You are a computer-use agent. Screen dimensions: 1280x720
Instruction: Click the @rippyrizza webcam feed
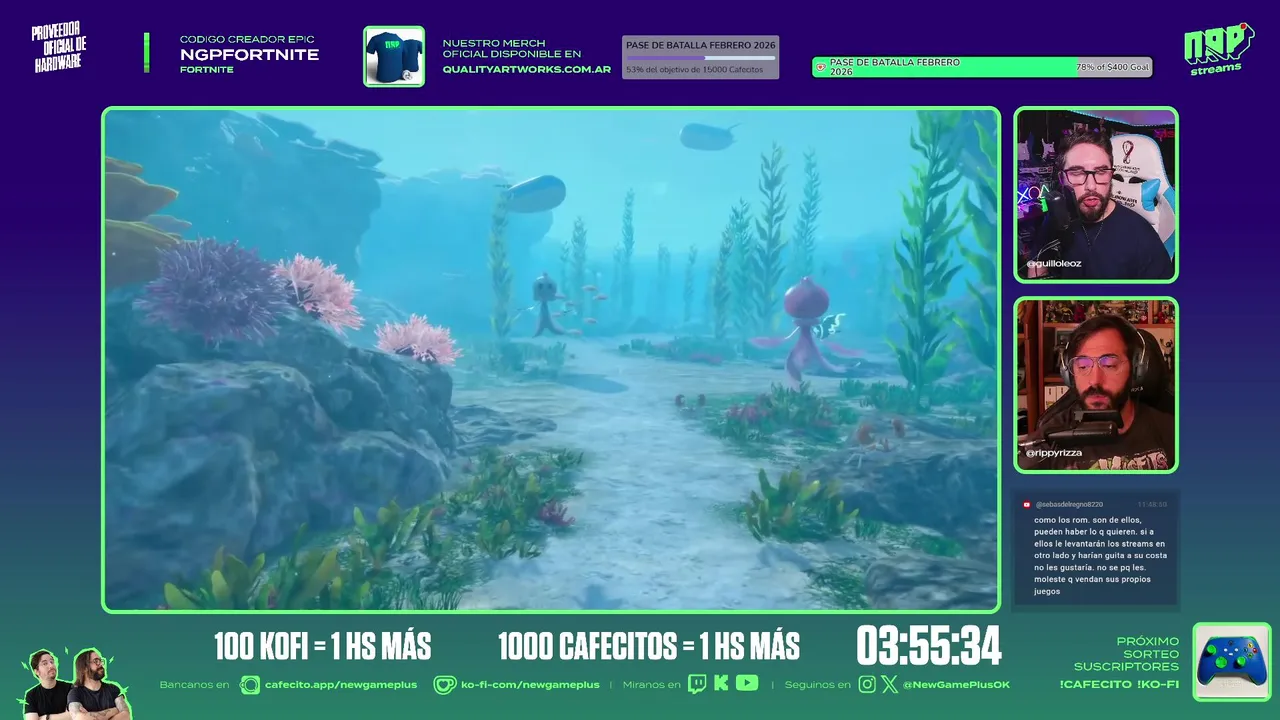pyautogui.click(x=1096, y=385)
